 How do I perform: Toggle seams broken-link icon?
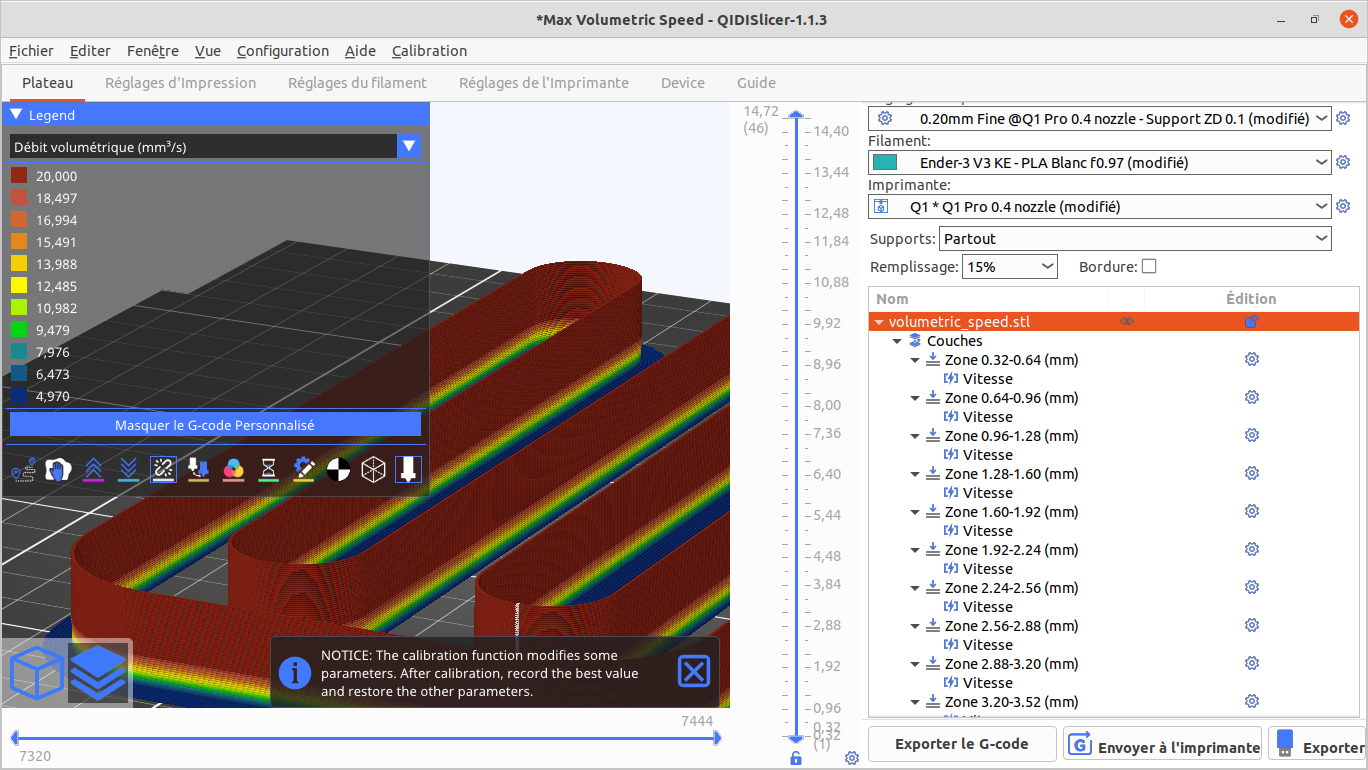click(164, 469)
